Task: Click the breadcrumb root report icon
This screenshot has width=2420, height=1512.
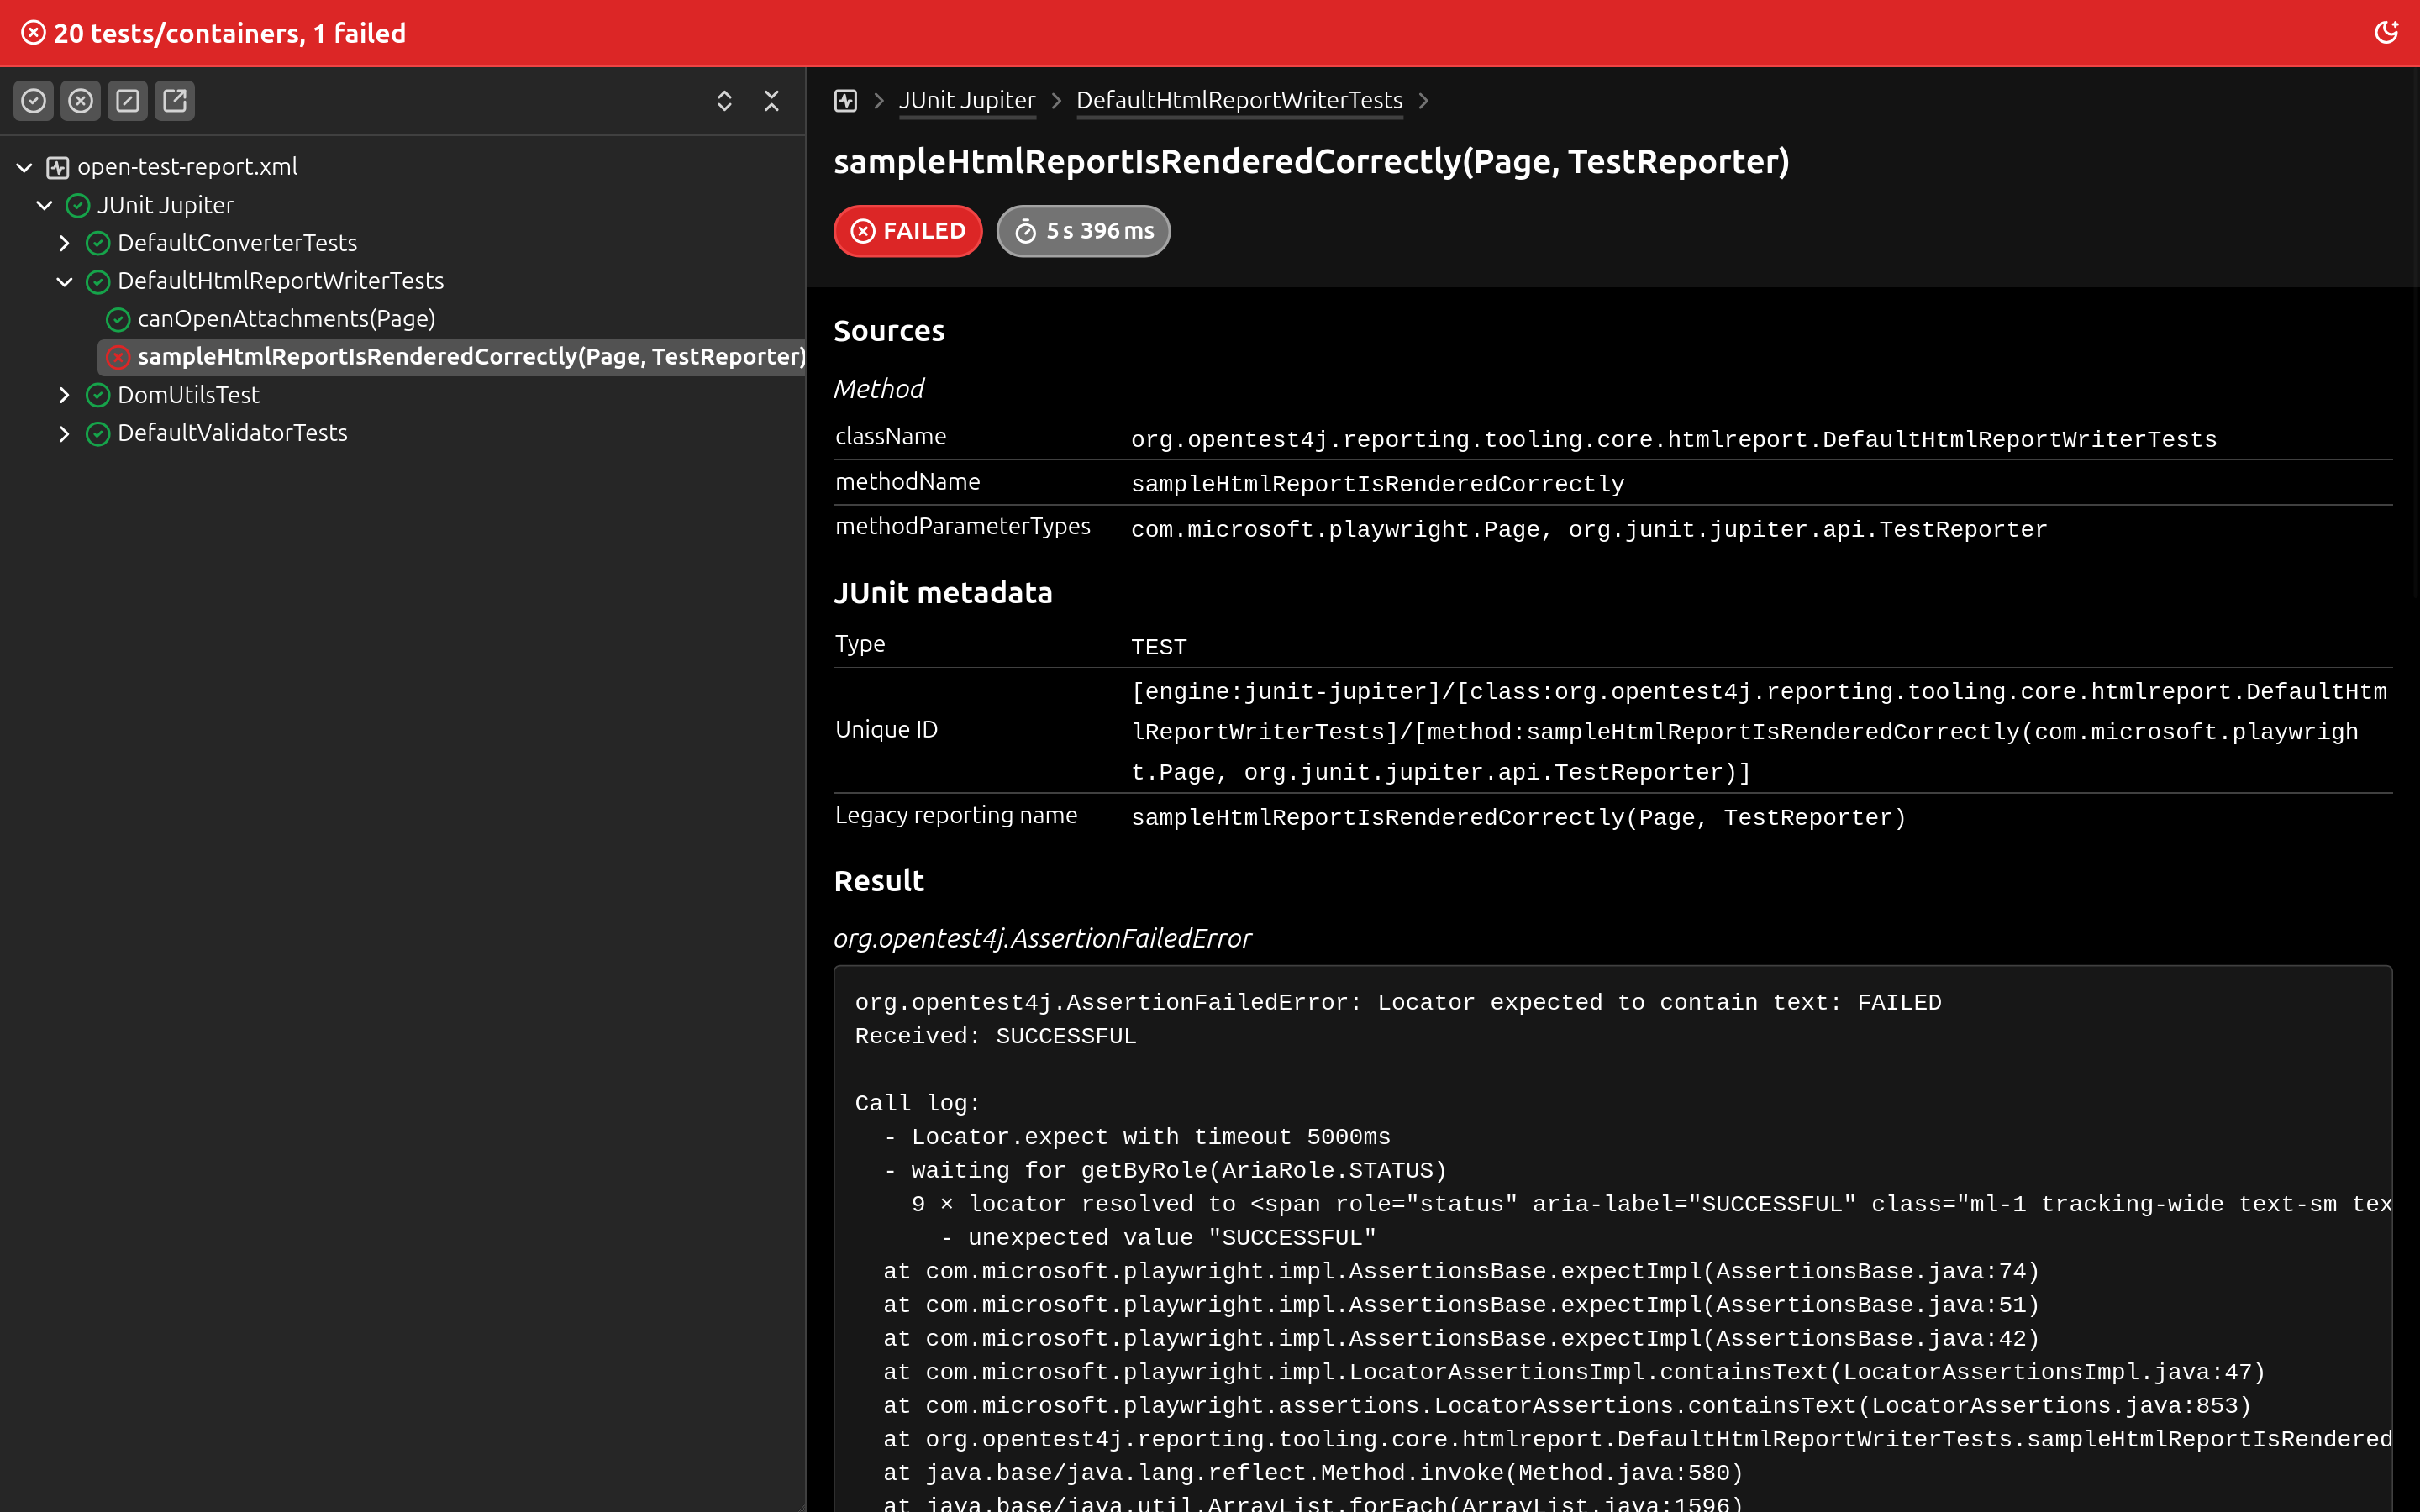Action: pyautogui.click(x=846, y=101)
